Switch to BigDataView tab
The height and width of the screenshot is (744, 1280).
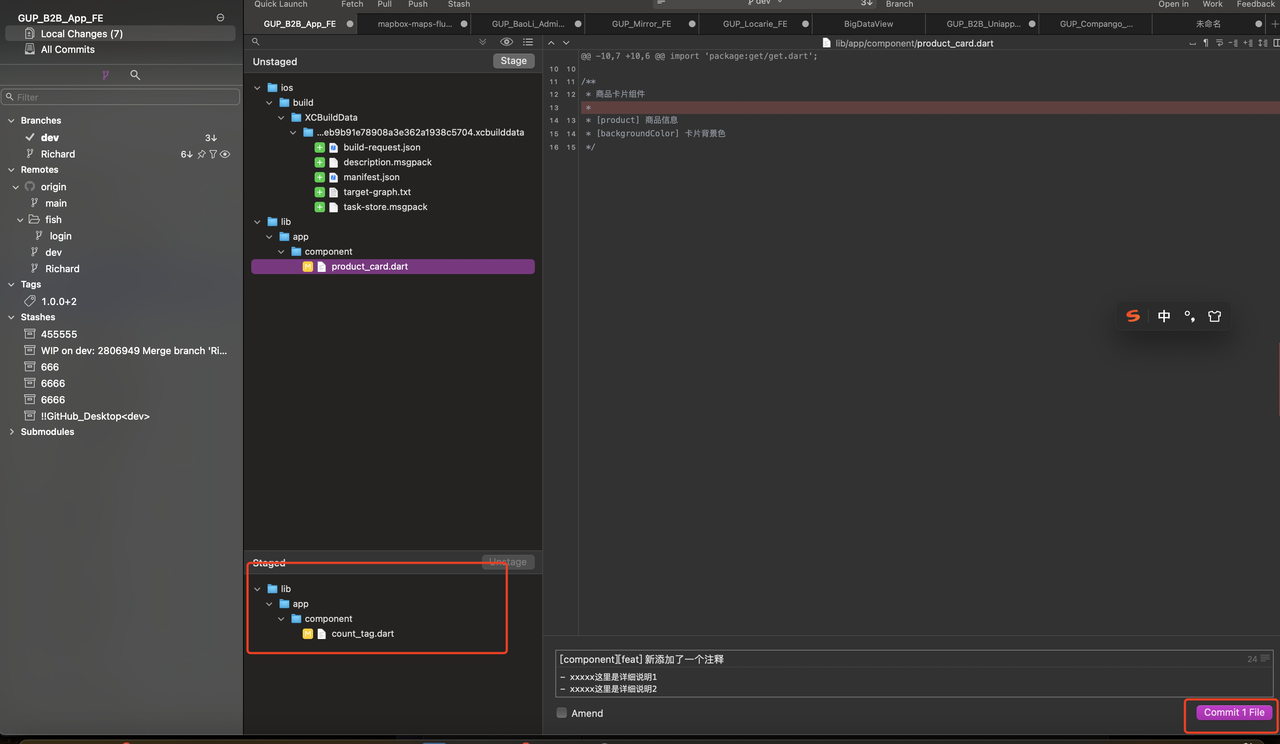pyautogui.click(x=868, y=24)
